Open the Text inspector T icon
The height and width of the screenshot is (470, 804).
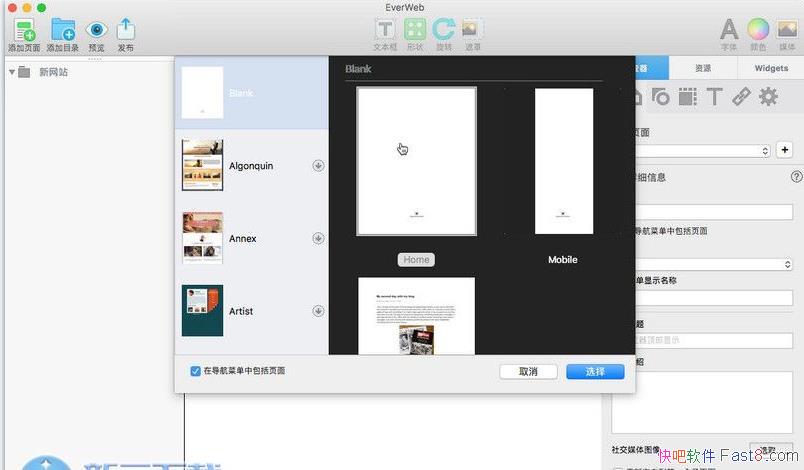(x=714, y=96)
